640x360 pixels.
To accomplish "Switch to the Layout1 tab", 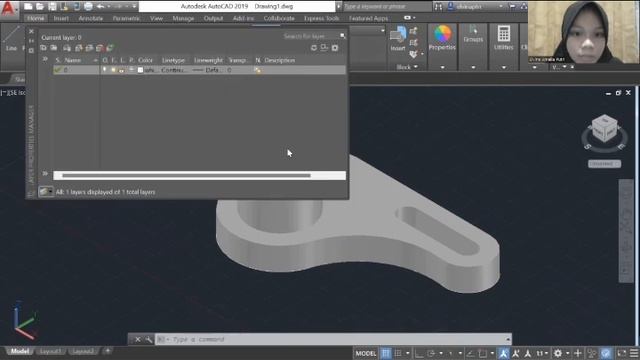I will click(51, 351).
